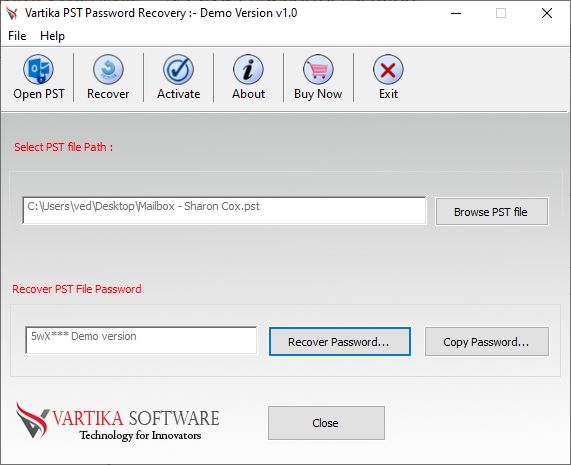
Task: Click the Vartika logo icon in title bar
Action: (12, 13)
